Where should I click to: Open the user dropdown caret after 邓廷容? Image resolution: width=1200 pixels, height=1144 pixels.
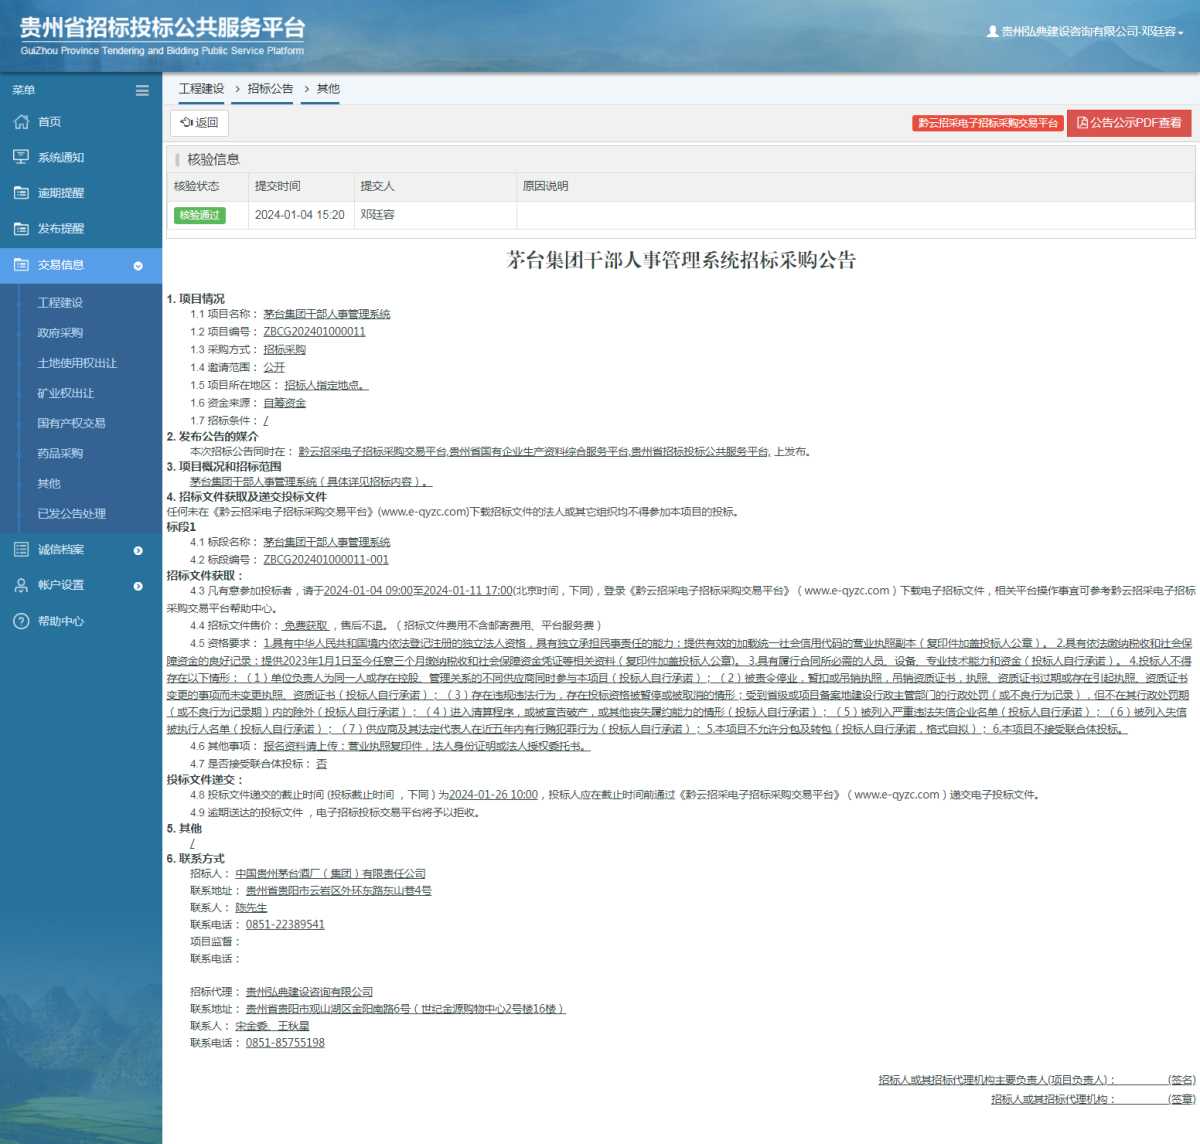1181,33
